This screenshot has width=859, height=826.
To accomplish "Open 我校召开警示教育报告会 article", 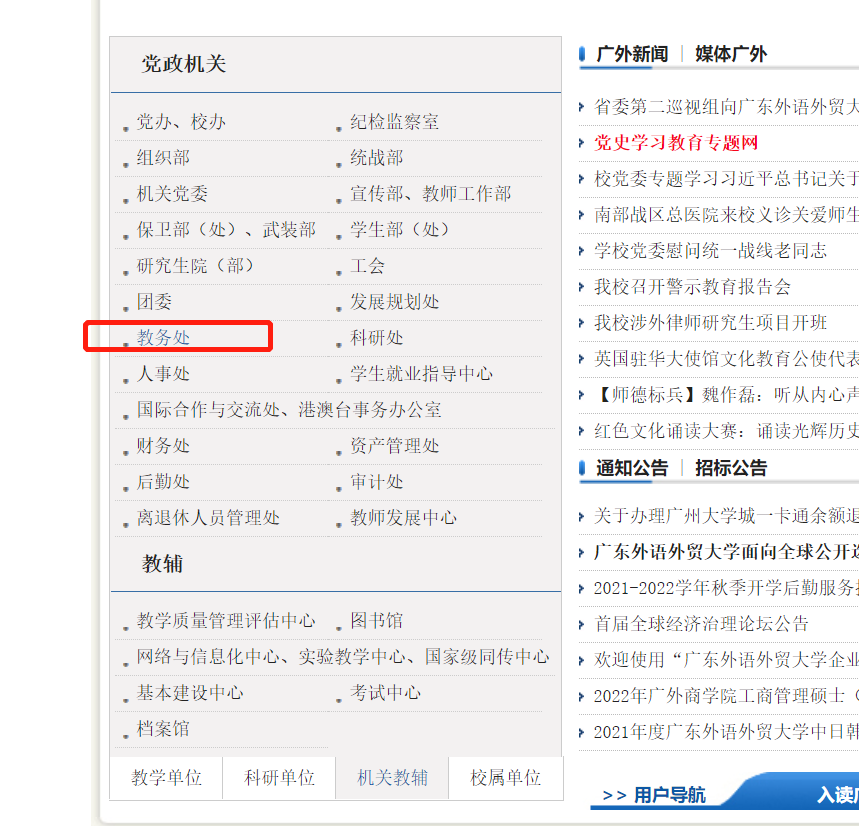I will (692, 287).
